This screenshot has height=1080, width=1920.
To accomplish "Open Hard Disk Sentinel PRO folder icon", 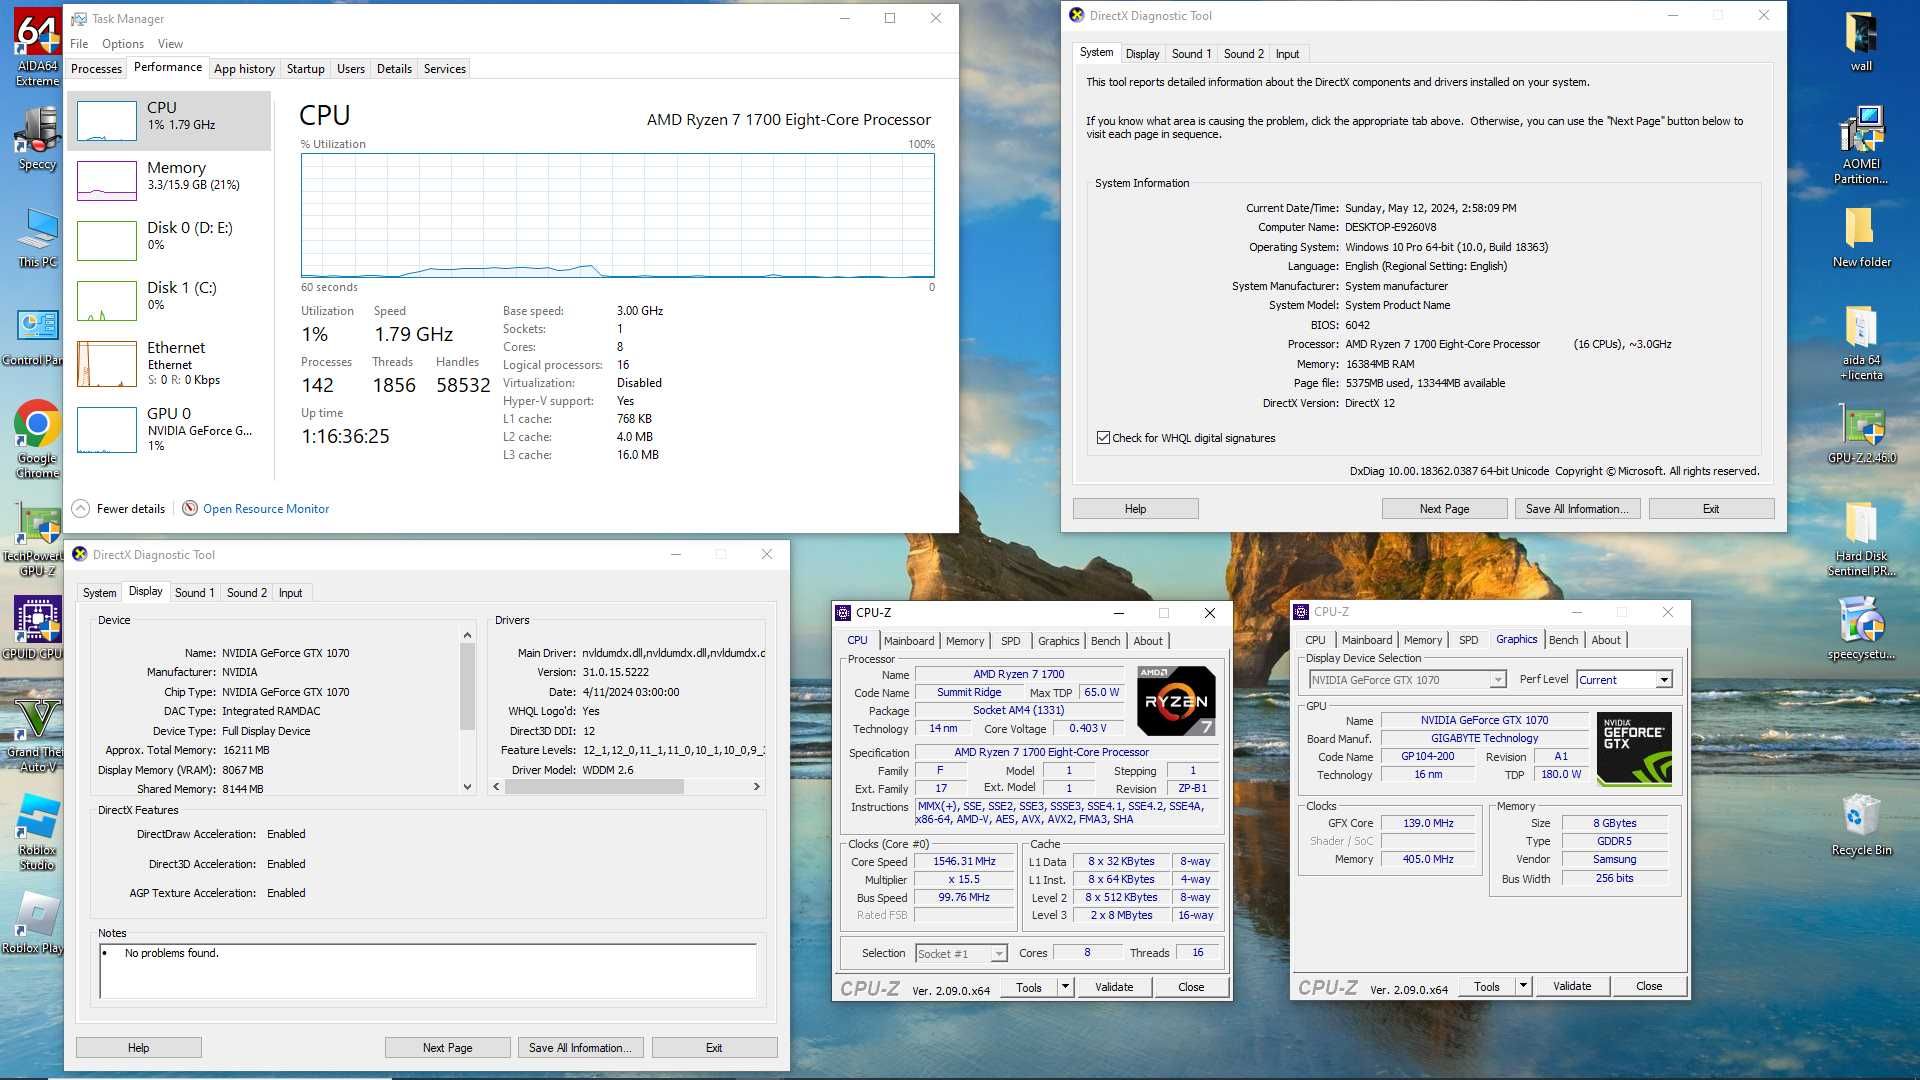I will click(1861, 539).
